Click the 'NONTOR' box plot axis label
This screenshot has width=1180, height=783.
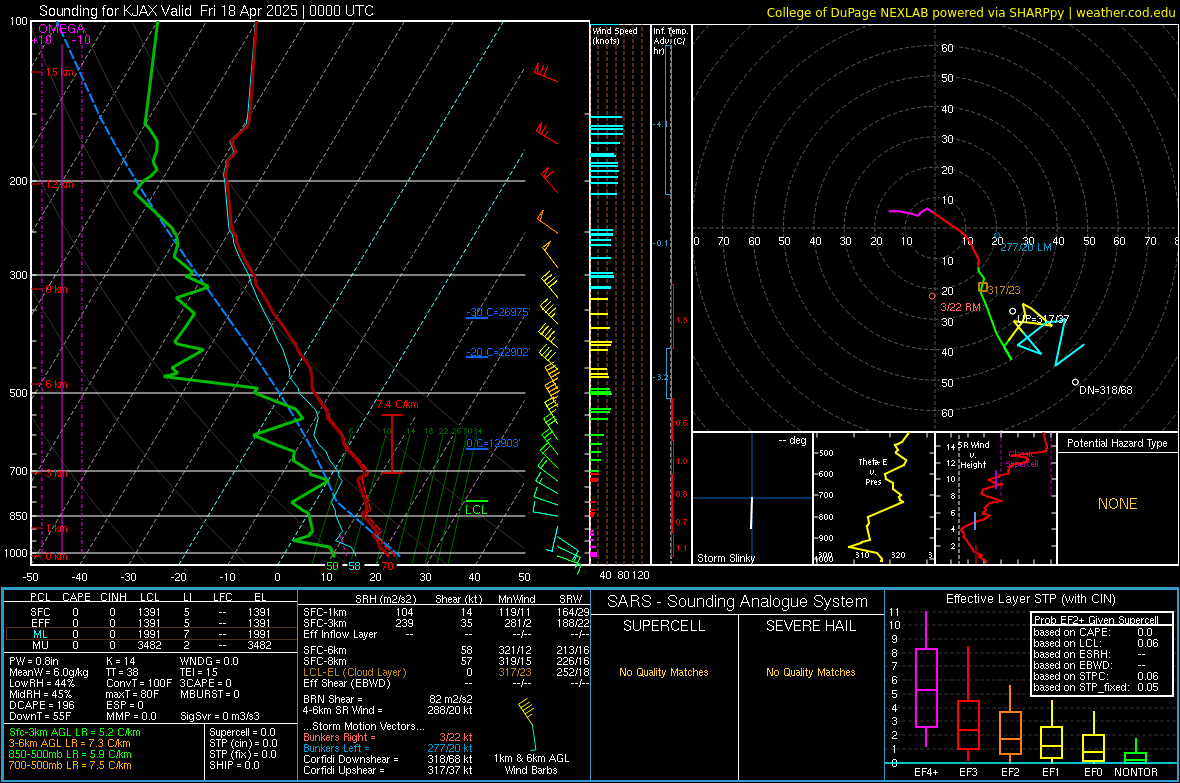pos(1136,772)
